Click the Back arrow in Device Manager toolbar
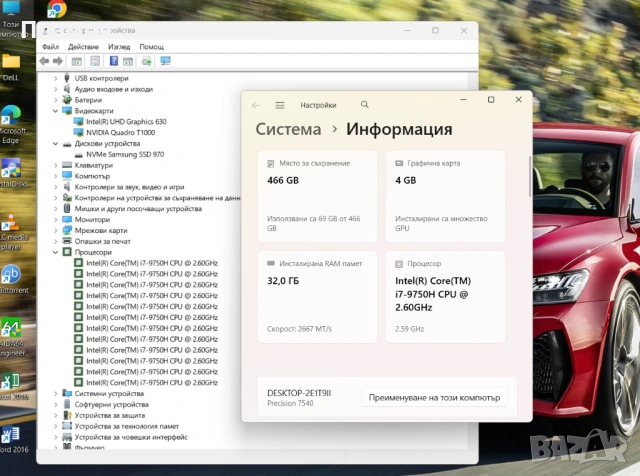Viewport: 640px width, 476px height. 44,61
